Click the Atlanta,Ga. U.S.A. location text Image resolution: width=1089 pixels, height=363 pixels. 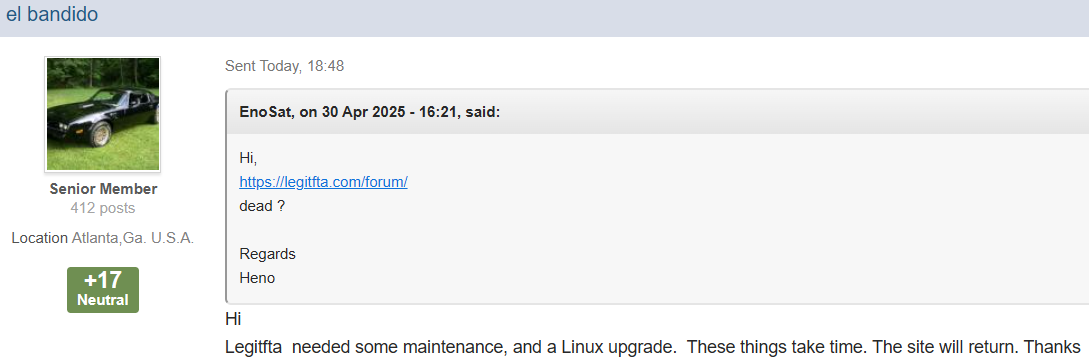pyautogui.click(x=133, y=238)
